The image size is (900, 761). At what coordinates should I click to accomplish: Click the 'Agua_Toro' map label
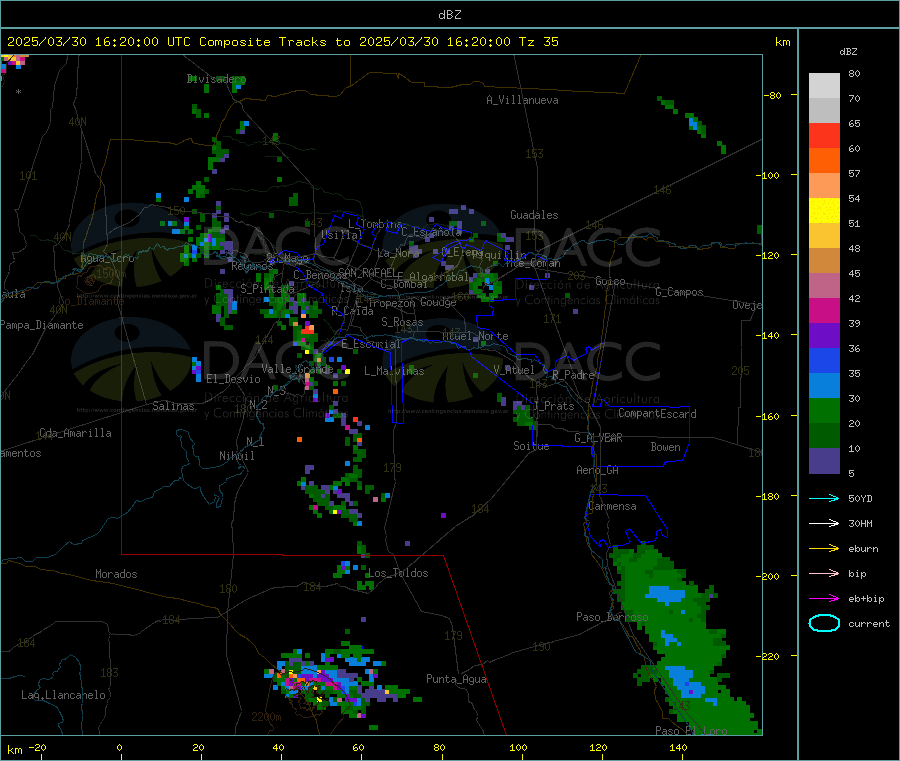(107, 258)
